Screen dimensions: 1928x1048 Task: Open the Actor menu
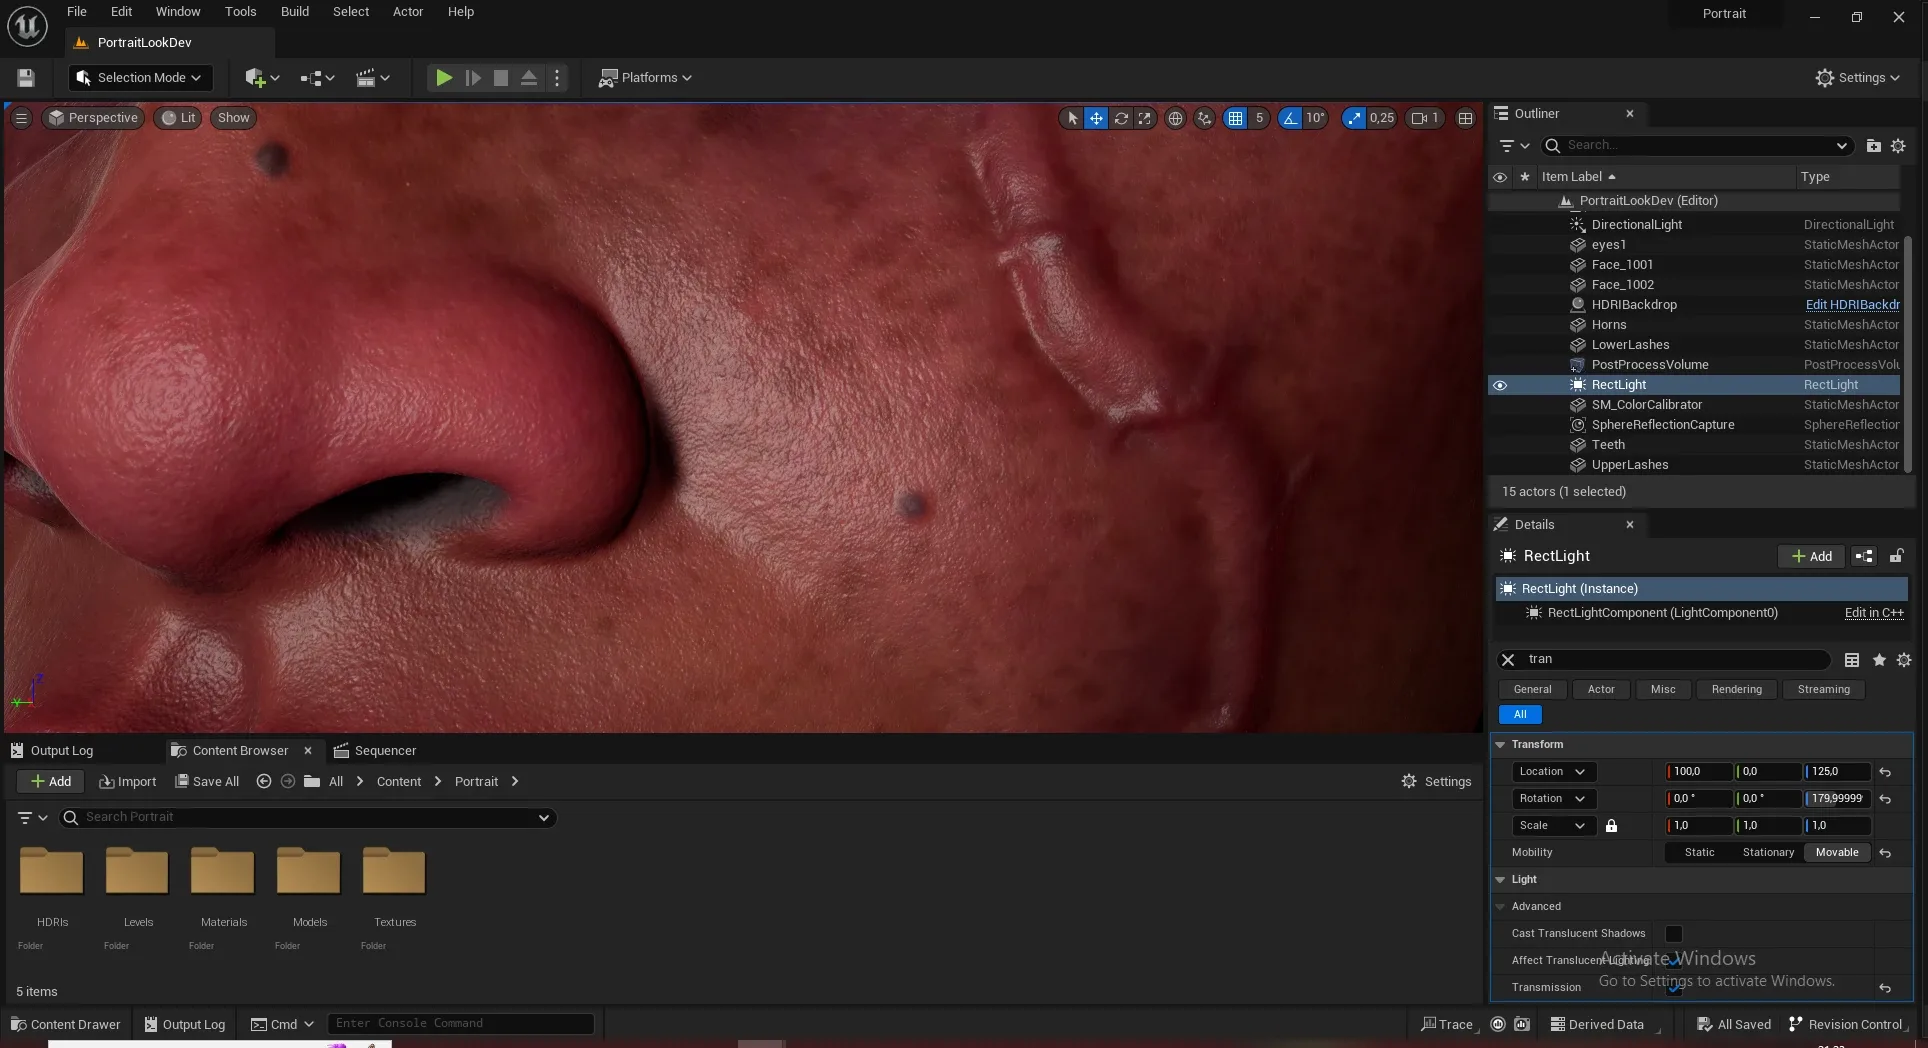[x=408, y=12]
